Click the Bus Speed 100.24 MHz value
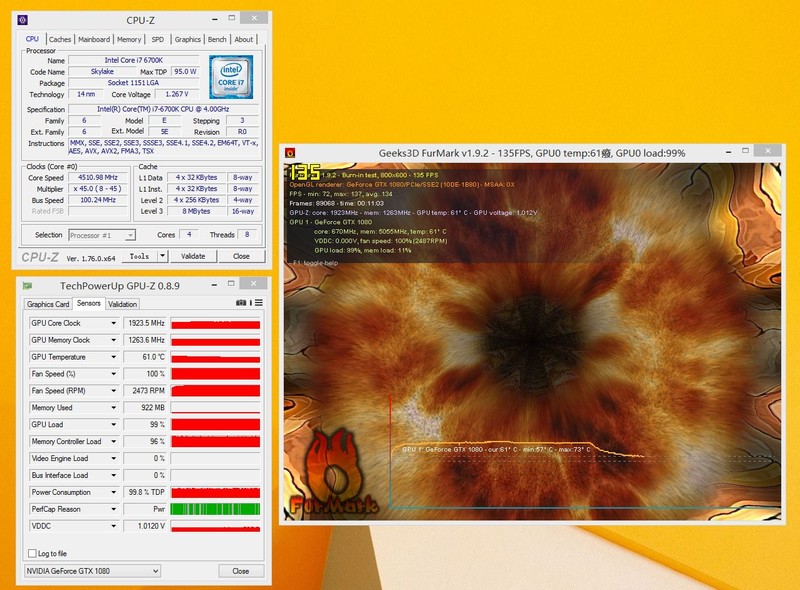This screenshot has height=590, width=800. coord(97,200)
